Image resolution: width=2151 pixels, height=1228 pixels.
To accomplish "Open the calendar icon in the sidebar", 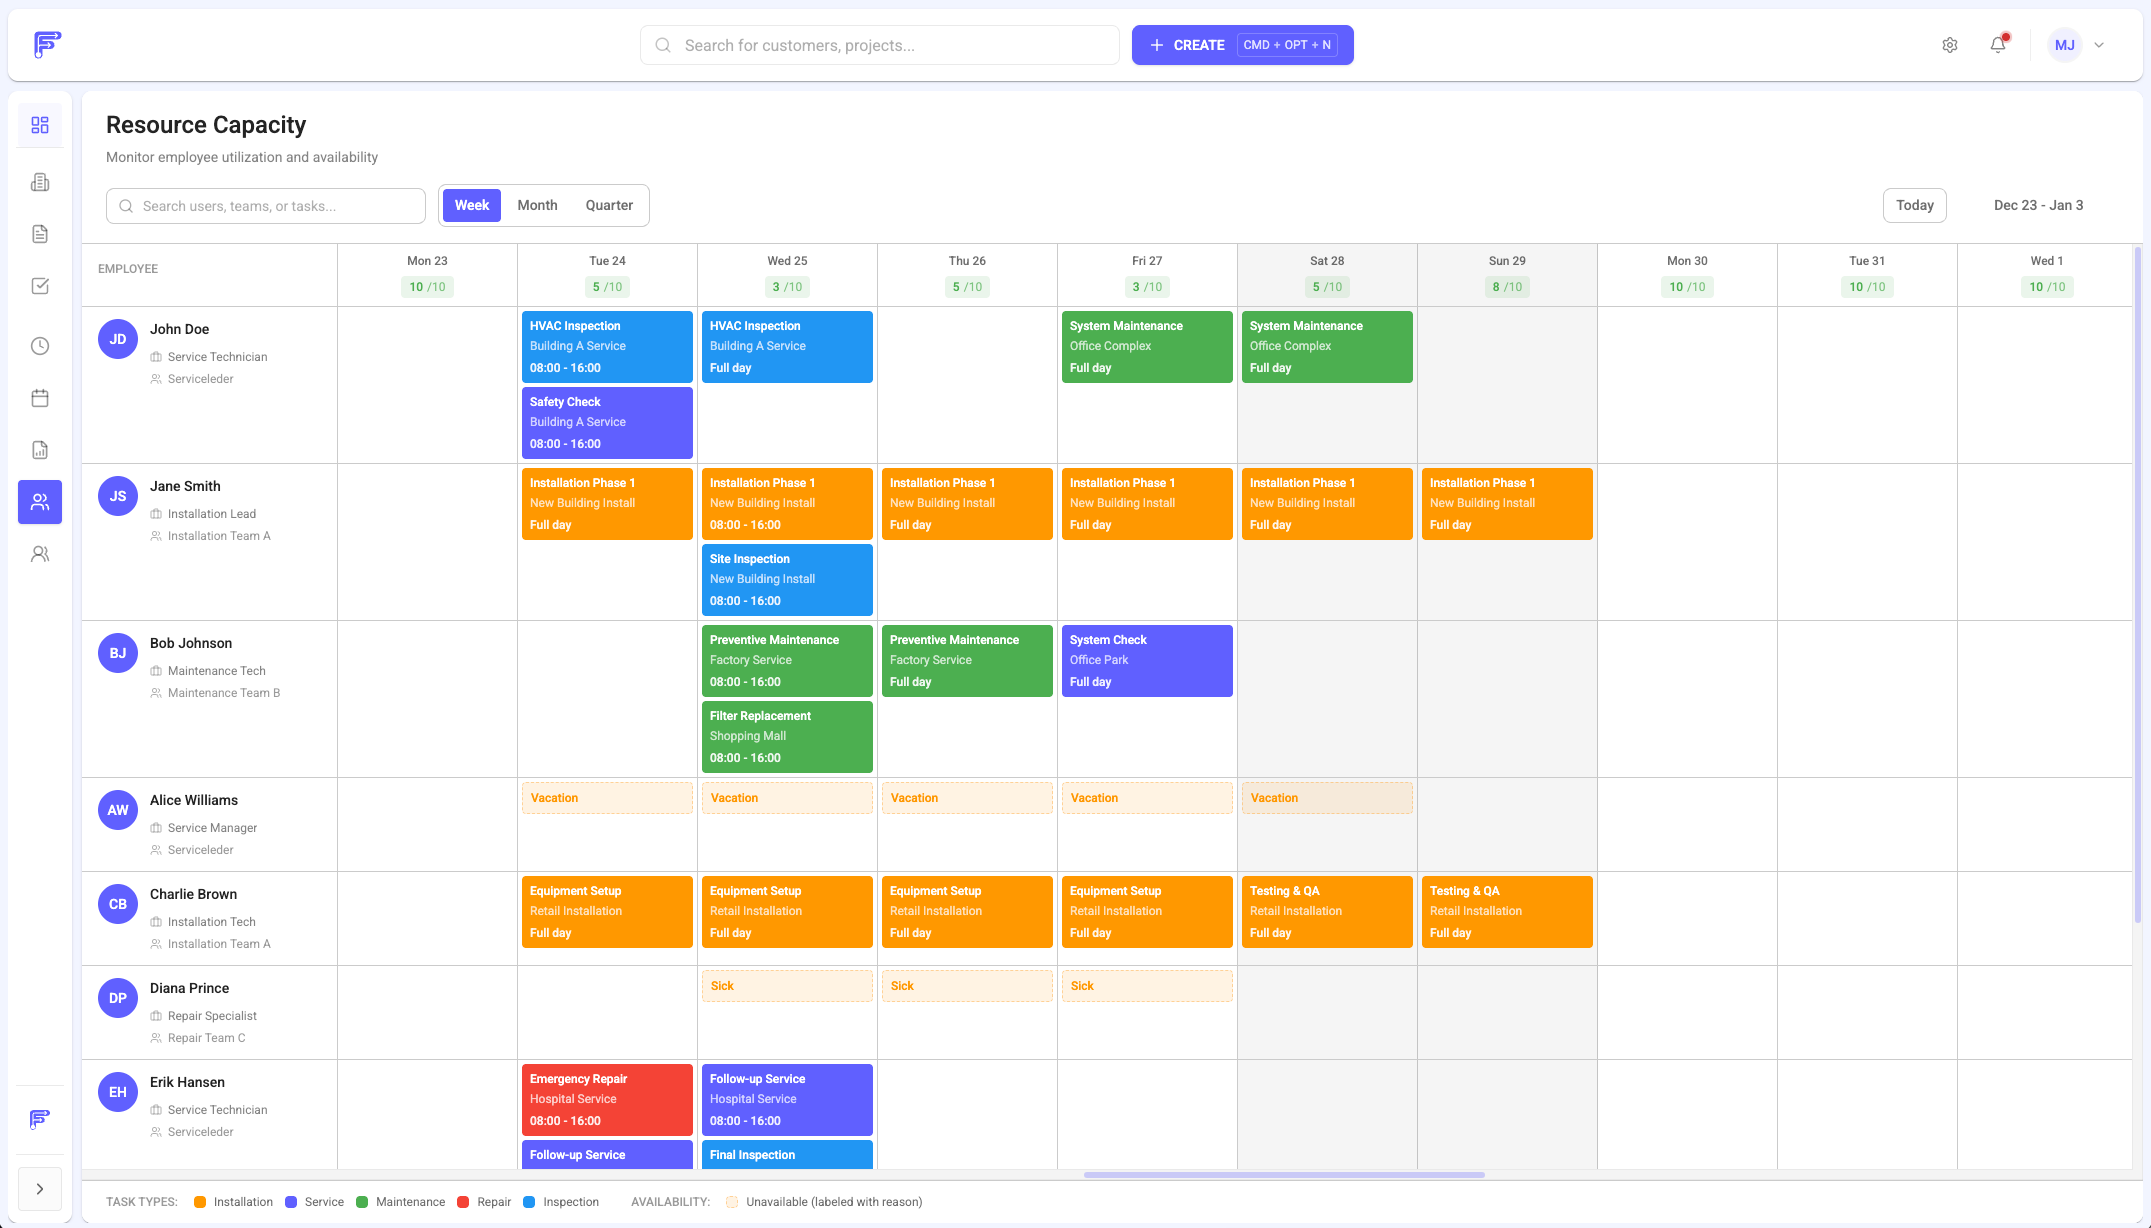I will tap(40, 397).
